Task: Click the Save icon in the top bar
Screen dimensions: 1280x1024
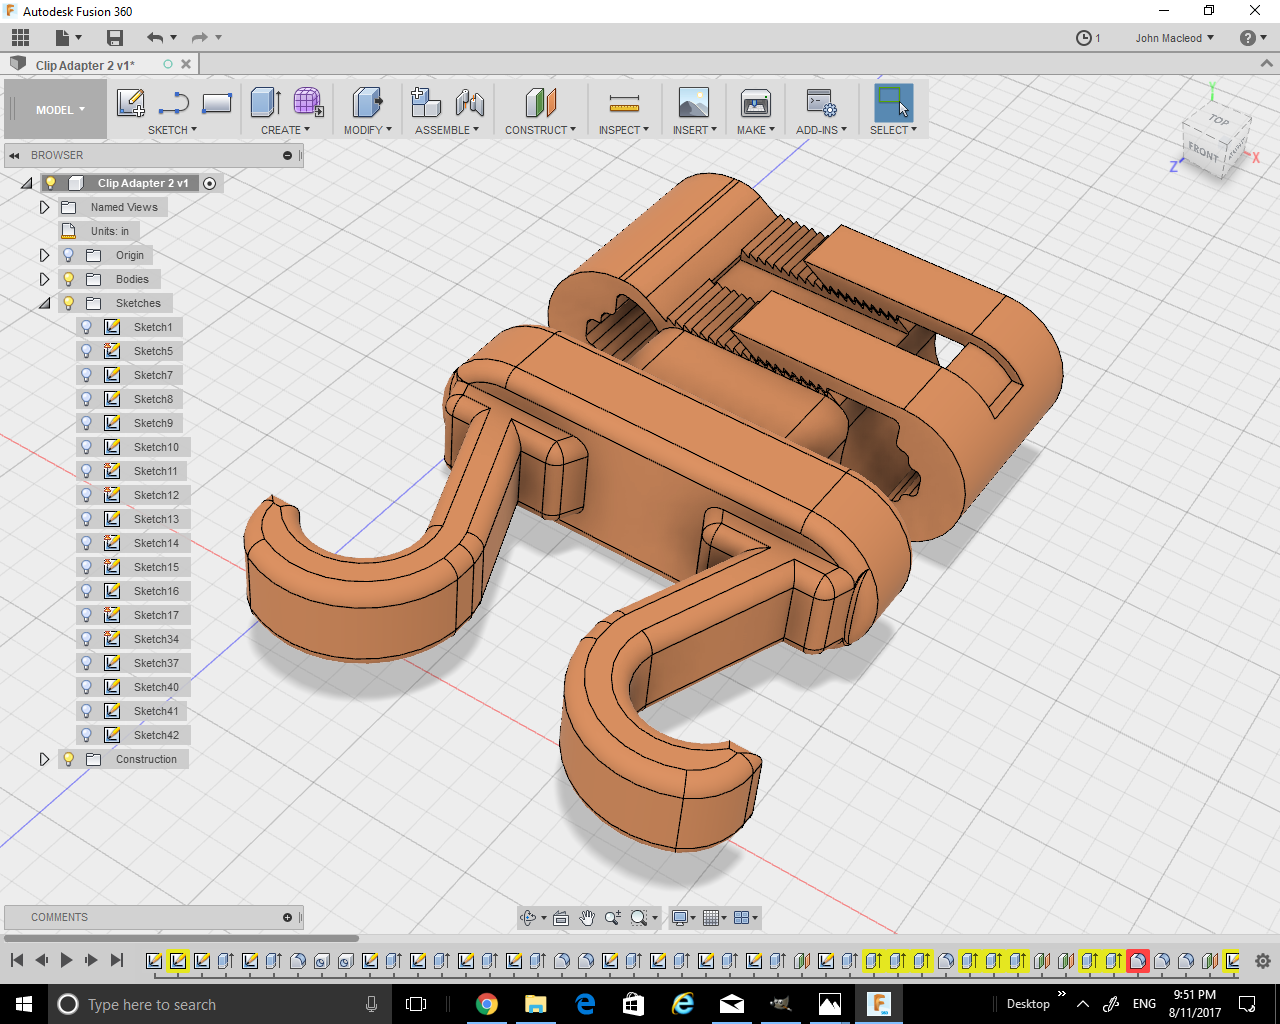Action: (115, 38)
